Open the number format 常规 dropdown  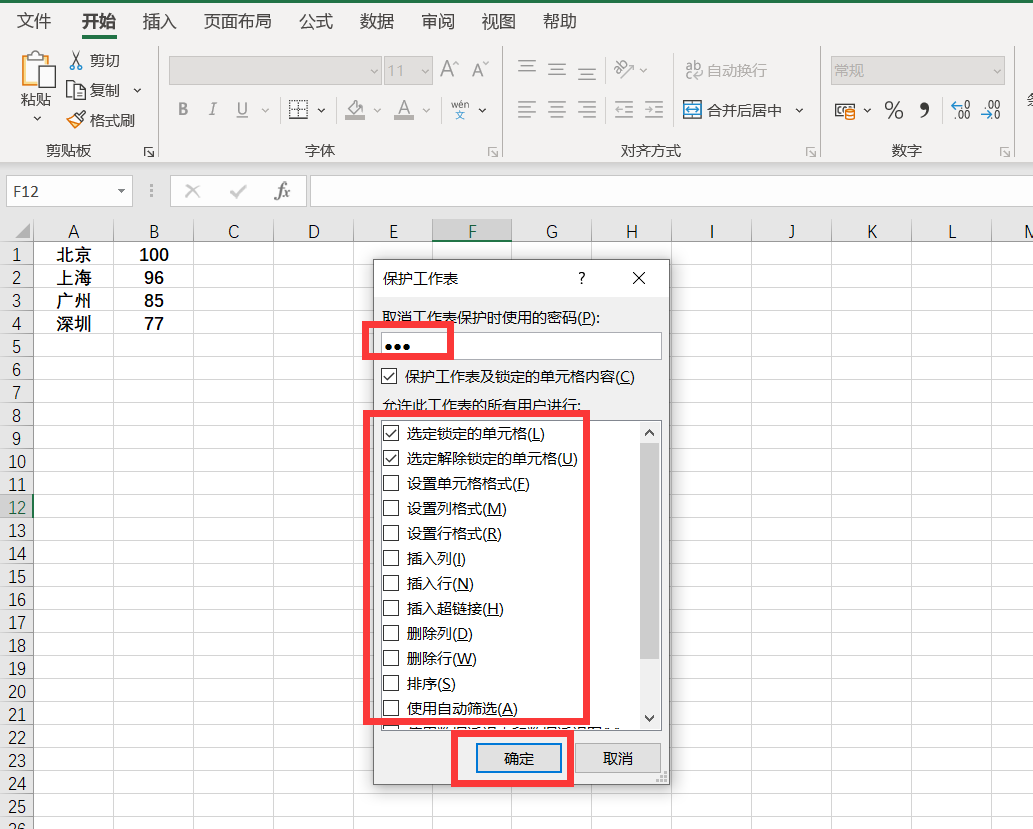[x=997, y=71]
